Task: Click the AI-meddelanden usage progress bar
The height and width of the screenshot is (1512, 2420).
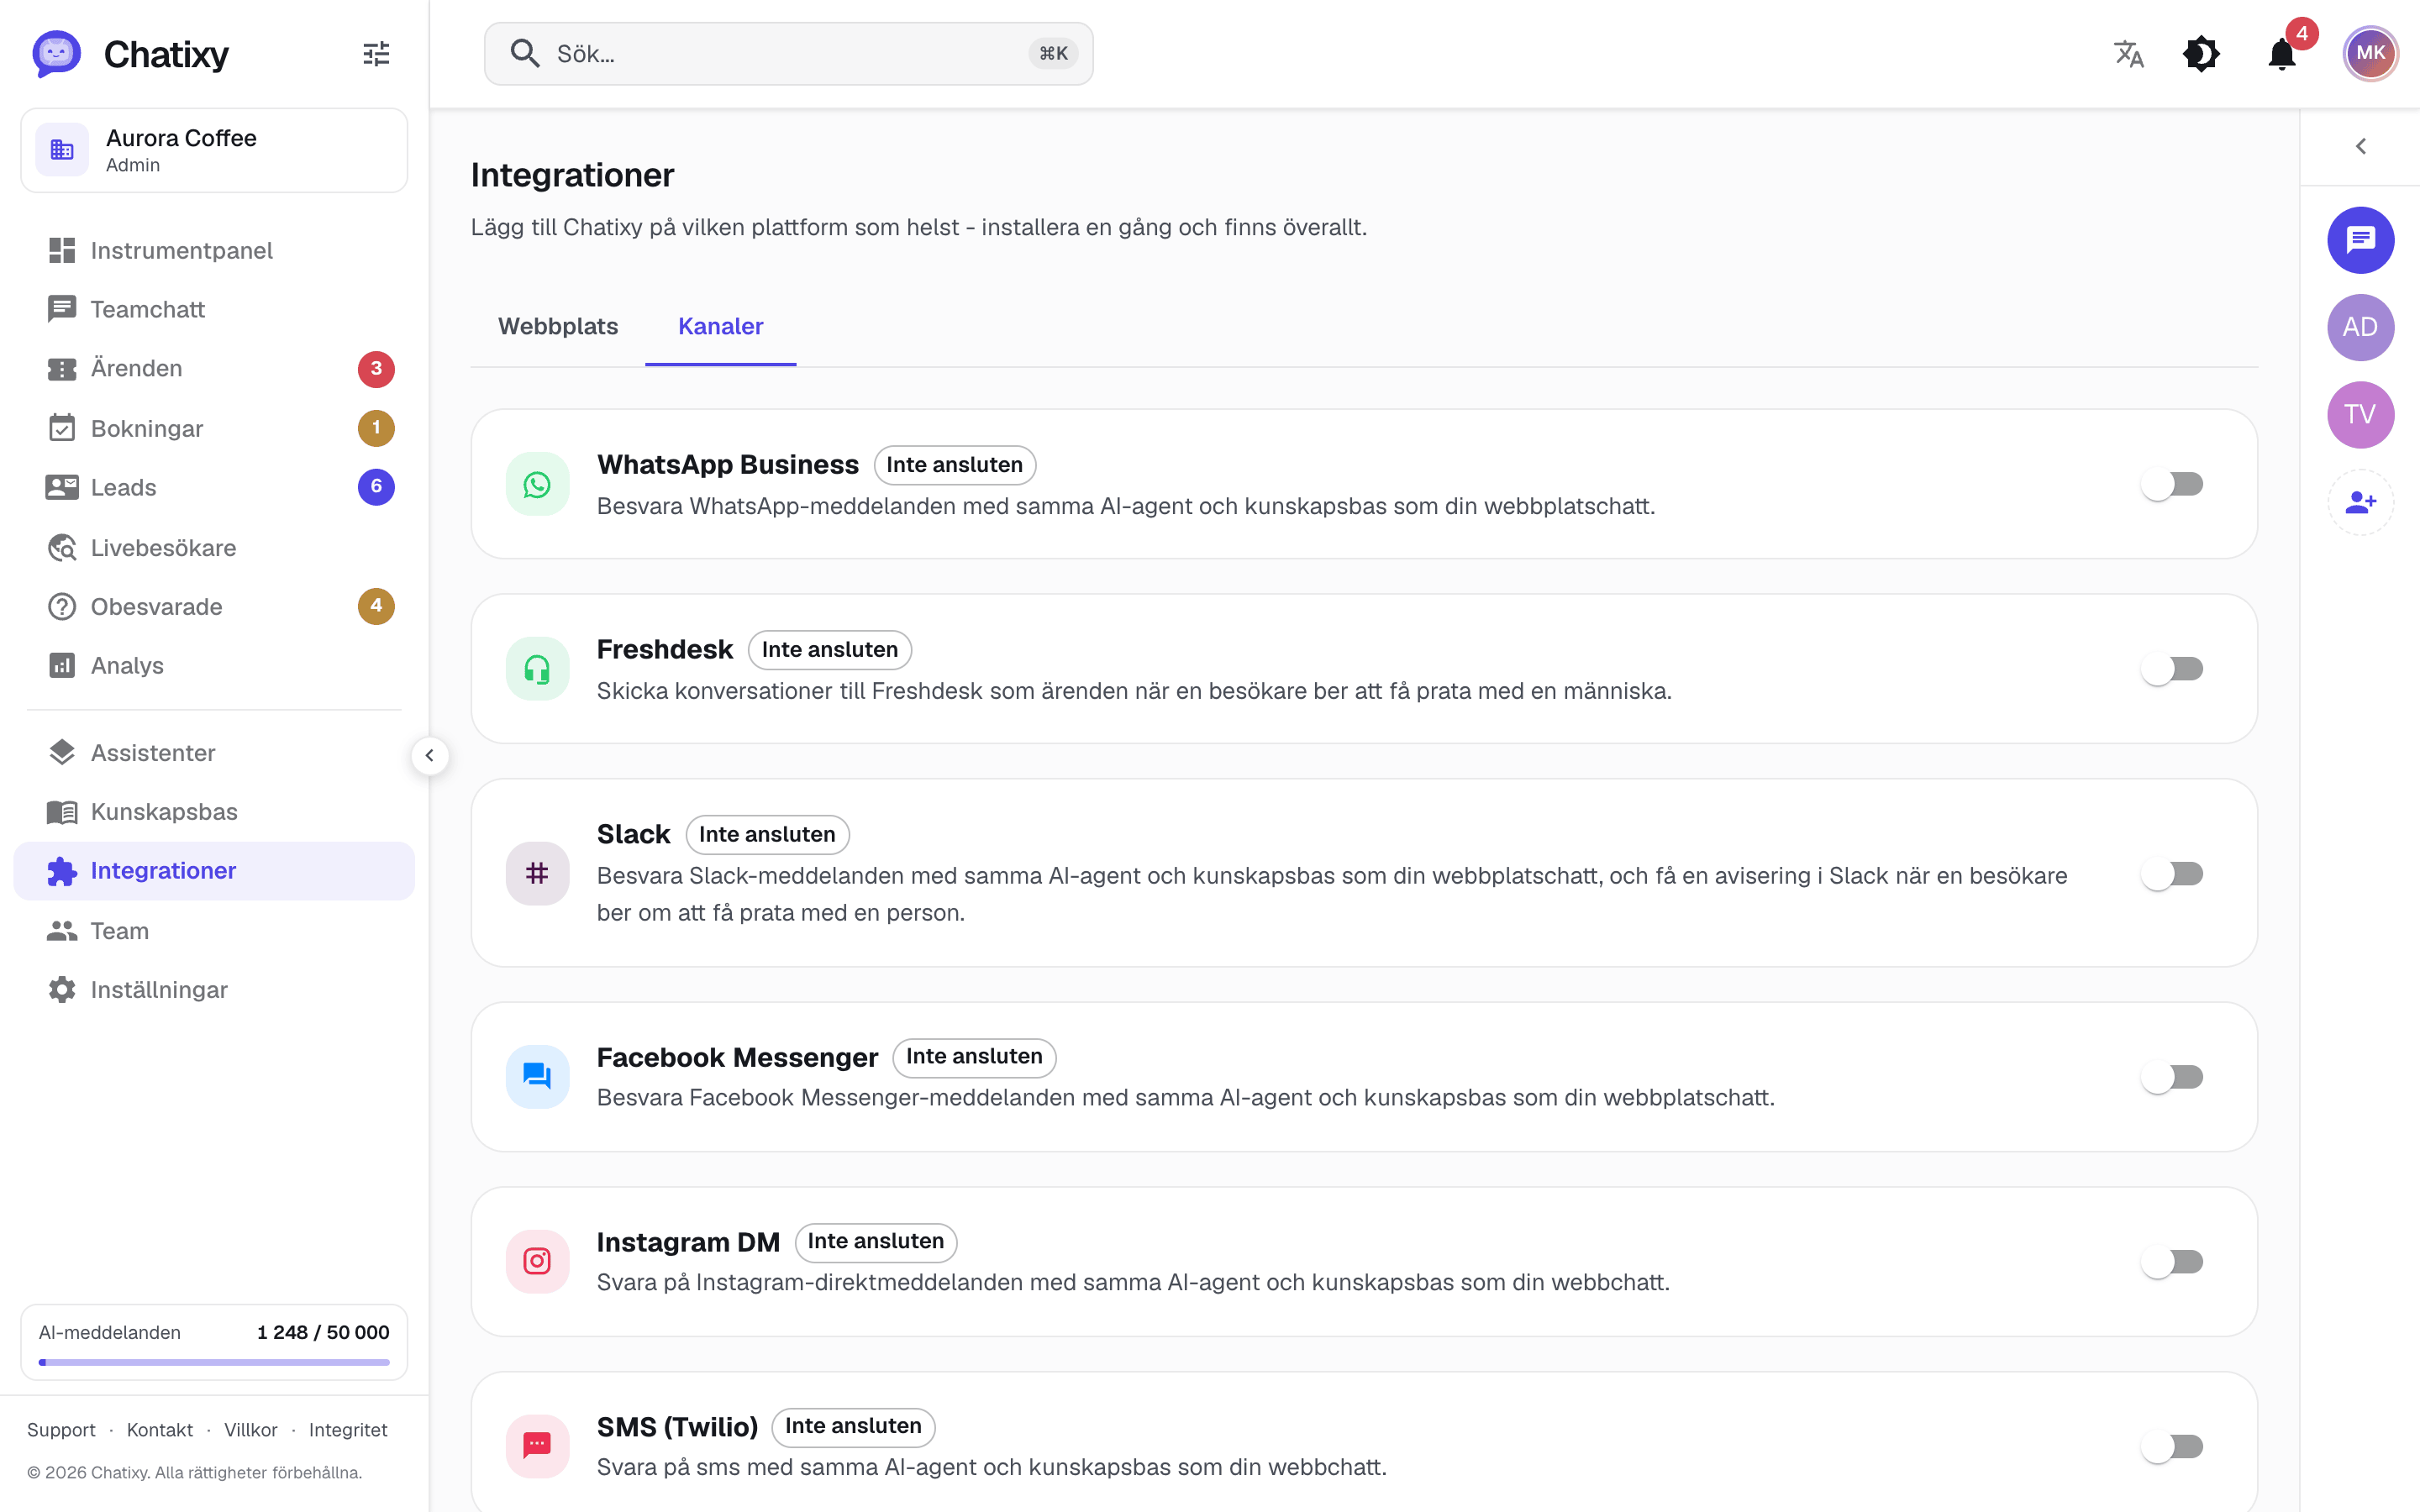Action: (214, 1362)
